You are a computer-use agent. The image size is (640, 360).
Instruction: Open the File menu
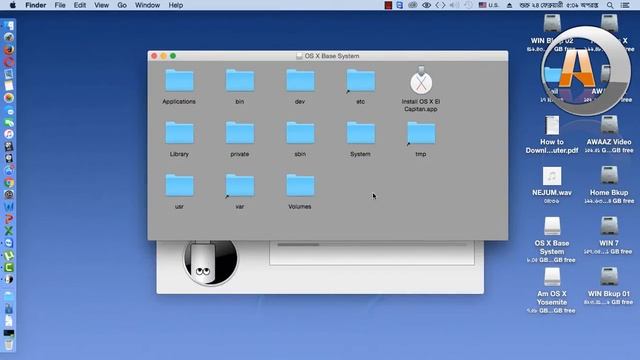point(60,5)
